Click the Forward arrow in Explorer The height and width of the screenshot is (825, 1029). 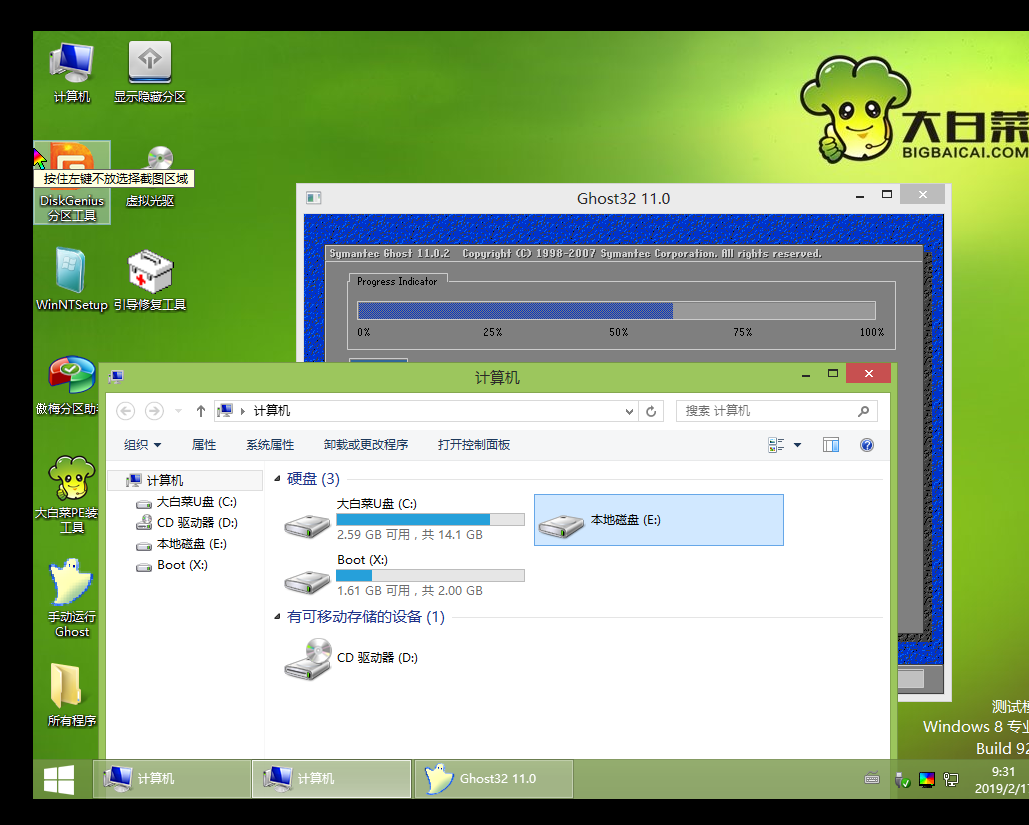click(x=154, y=411)
